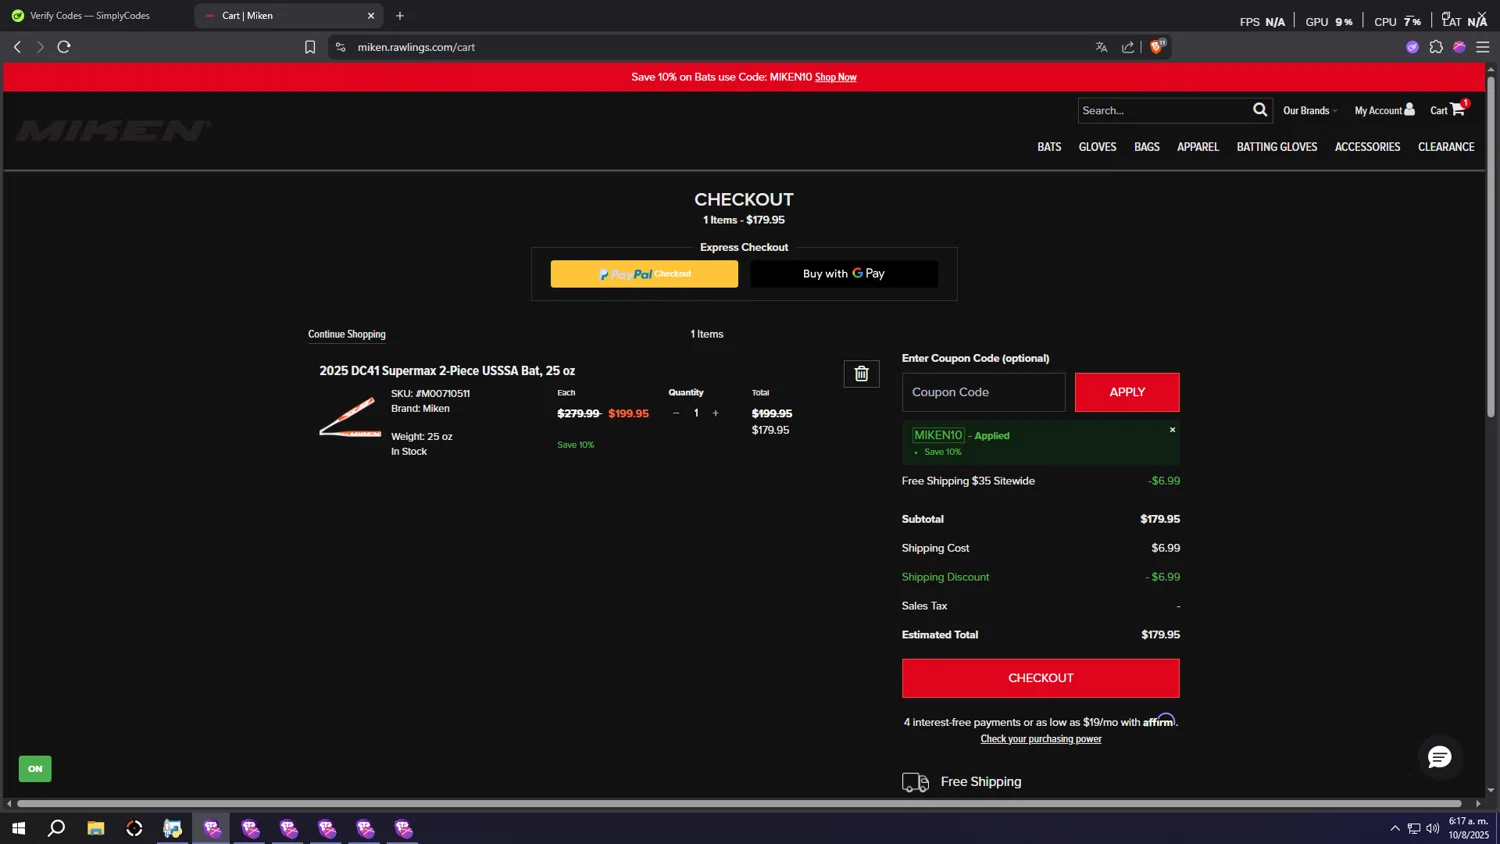Click the red APPLY coupon button

tap(1127, 392)
